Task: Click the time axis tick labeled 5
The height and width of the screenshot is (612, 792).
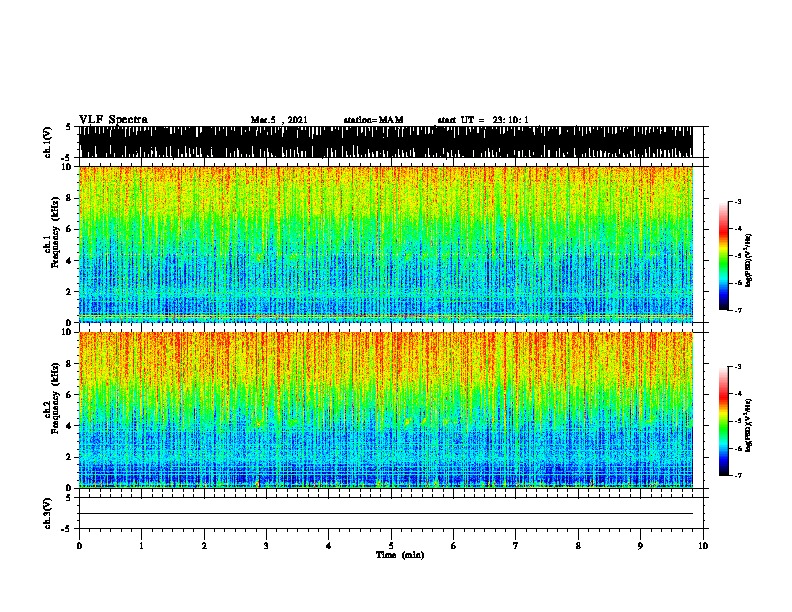Action: [x=391, y=545]
